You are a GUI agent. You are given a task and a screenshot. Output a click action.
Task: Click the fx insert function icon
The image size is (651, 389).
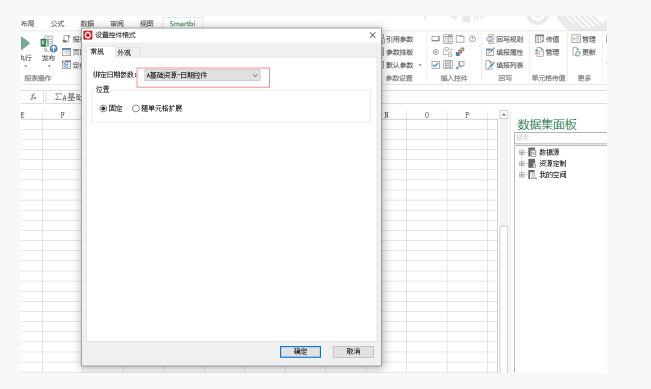[x=33, y=97]
